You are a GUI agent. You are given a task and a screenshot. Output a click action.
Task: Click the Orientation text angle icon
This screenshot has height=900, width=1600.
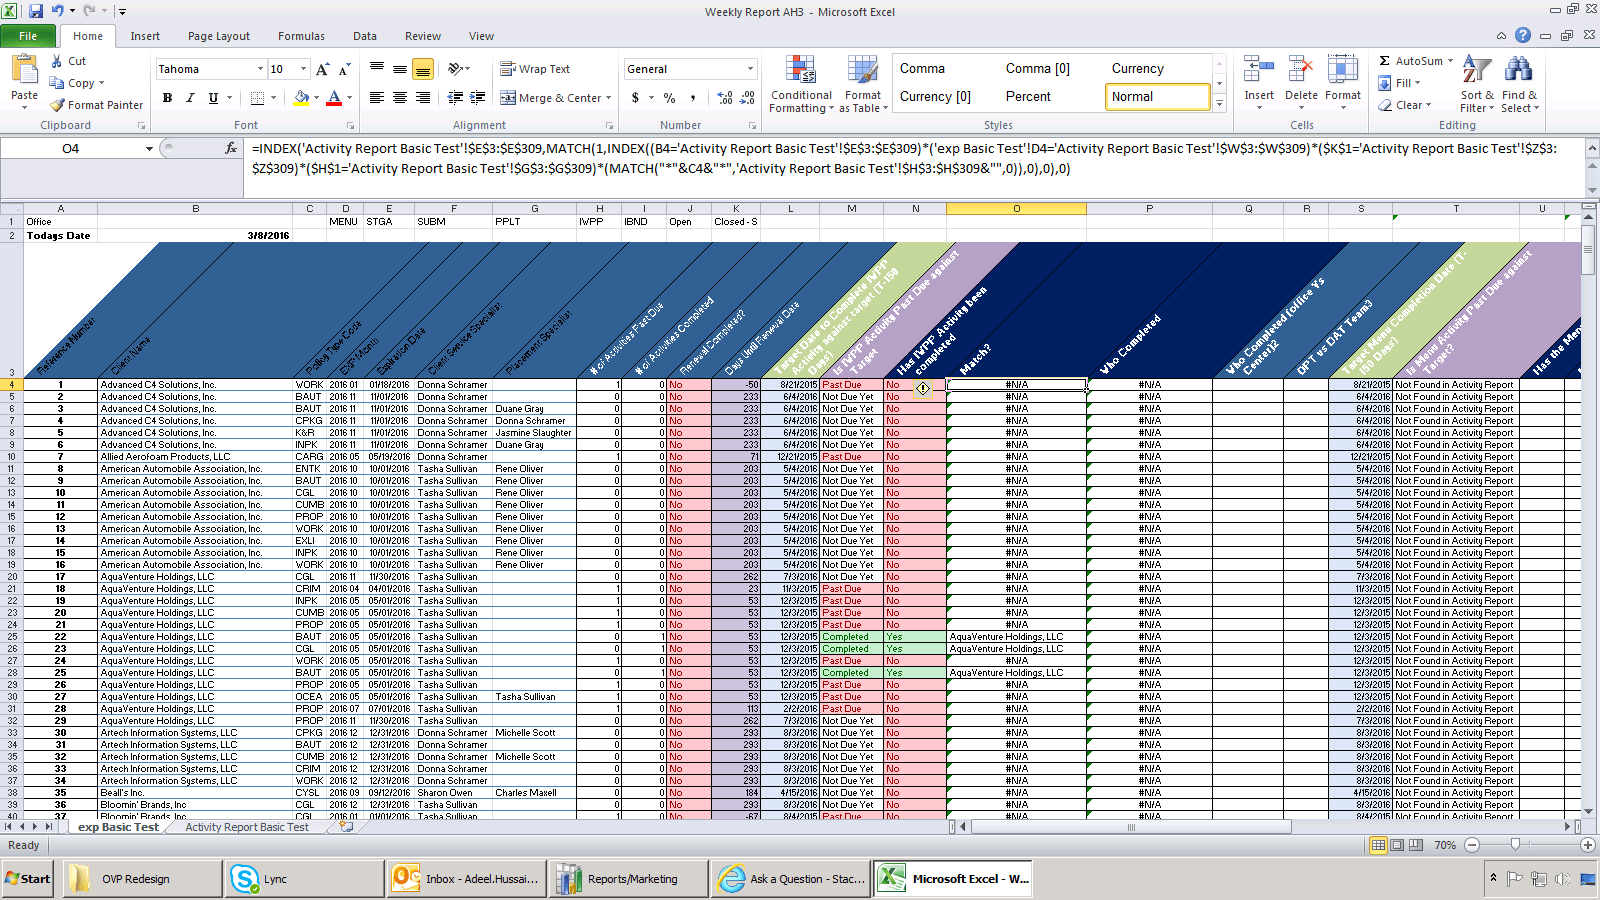(x=455, y=69)
